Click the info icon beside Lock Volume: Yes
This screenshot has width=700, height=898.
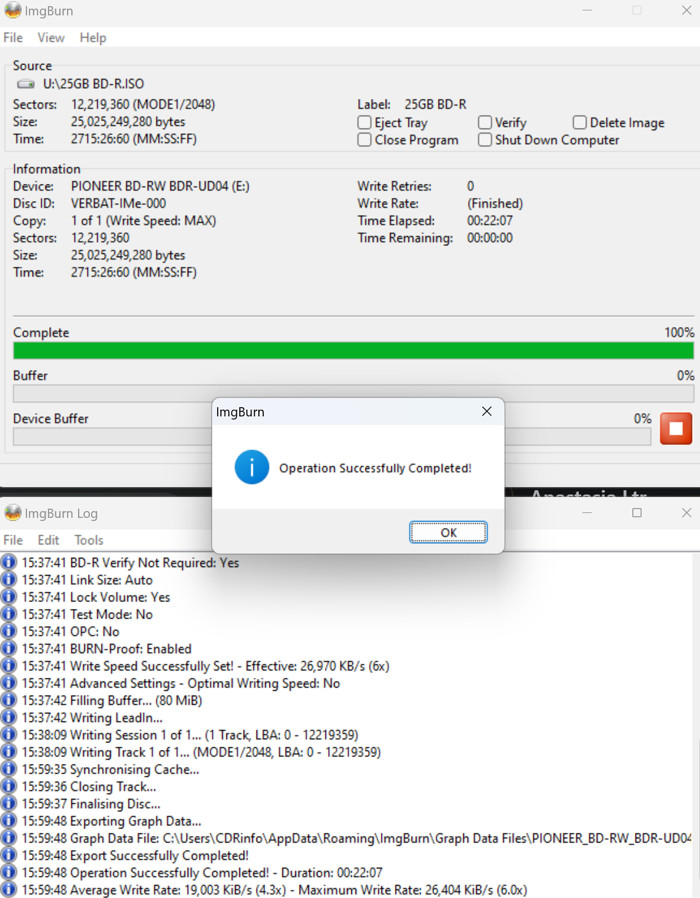(x=9, y=596)
